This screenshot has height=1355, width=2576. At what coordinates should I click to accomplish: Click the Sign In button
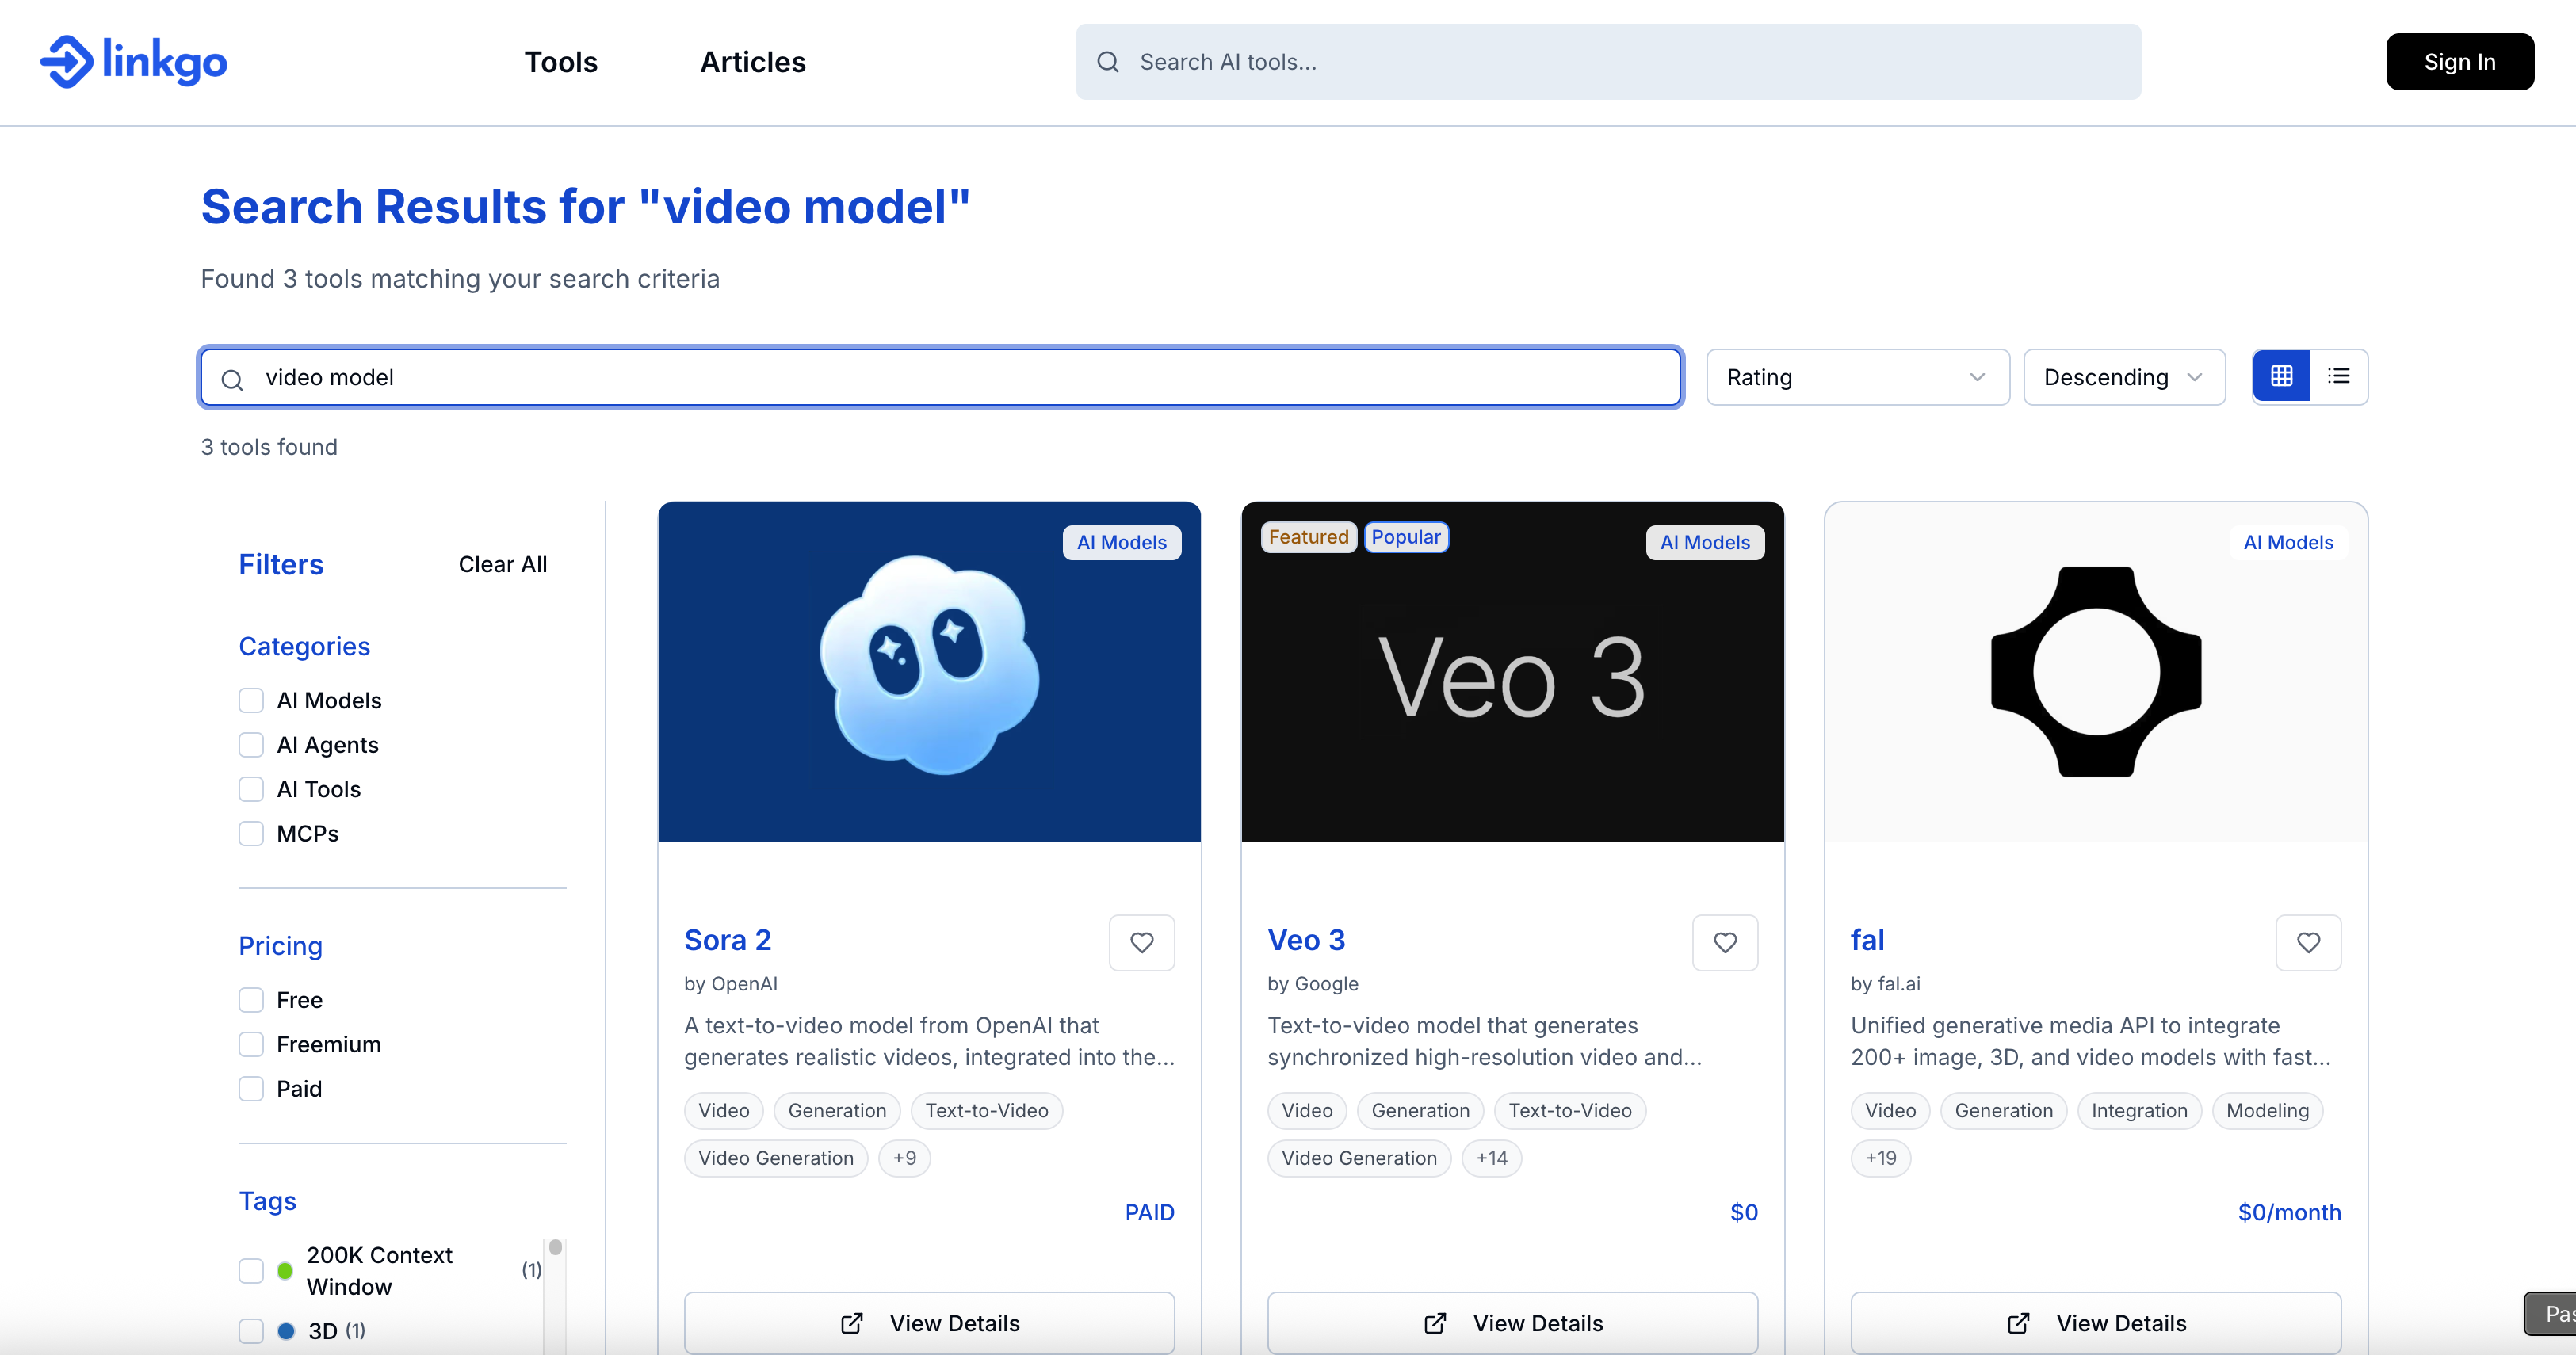pyautogui.click(x=2459, y=62)
